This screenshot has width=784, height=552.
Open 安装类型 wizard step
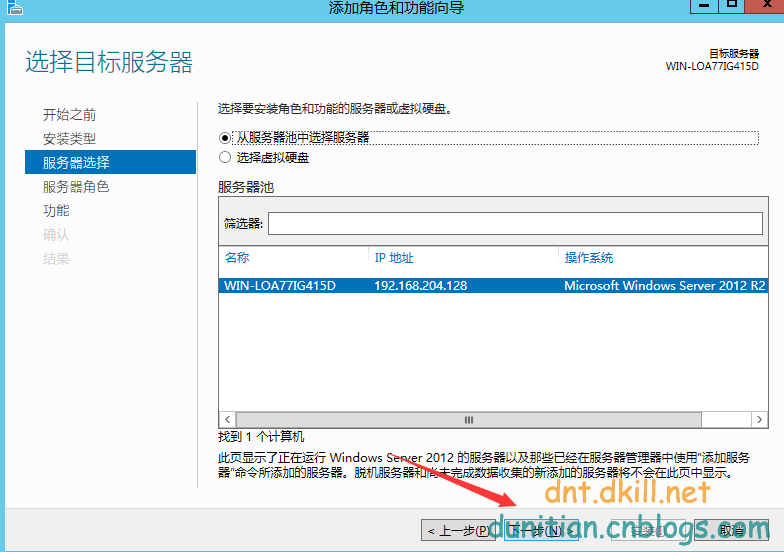coord(69,138)
